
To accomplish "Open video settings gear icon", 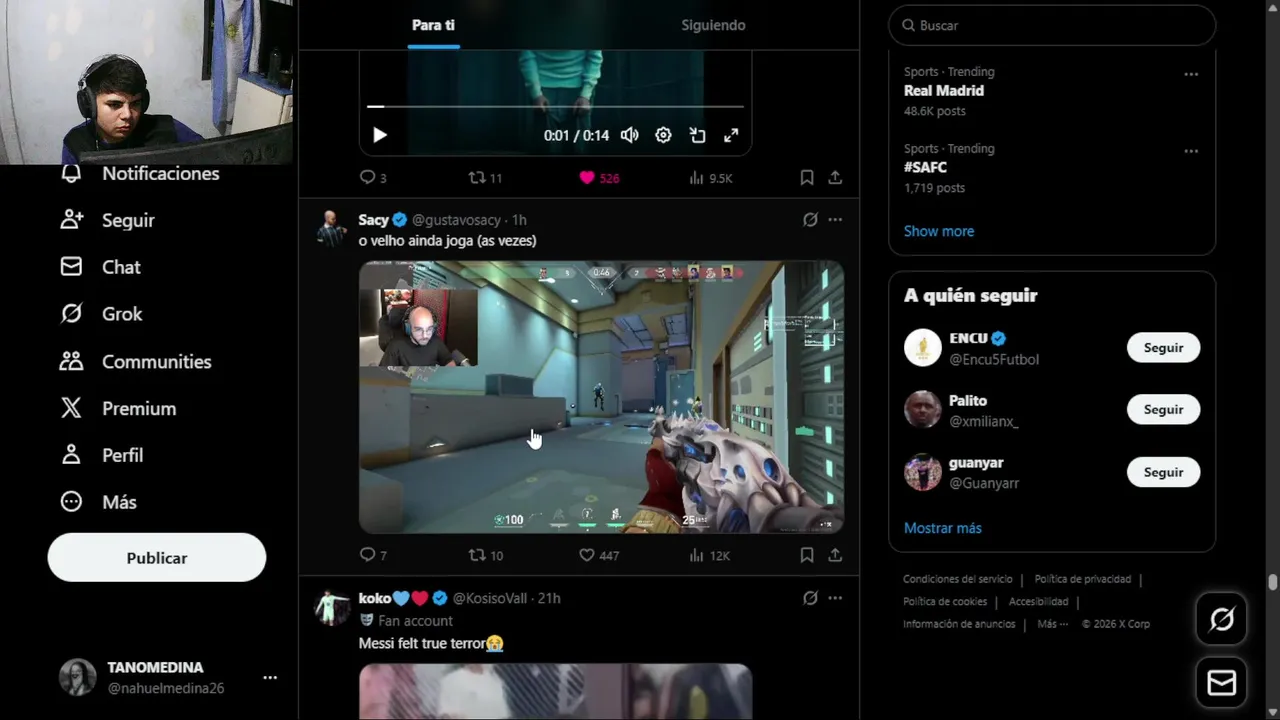I will (663, 135).
